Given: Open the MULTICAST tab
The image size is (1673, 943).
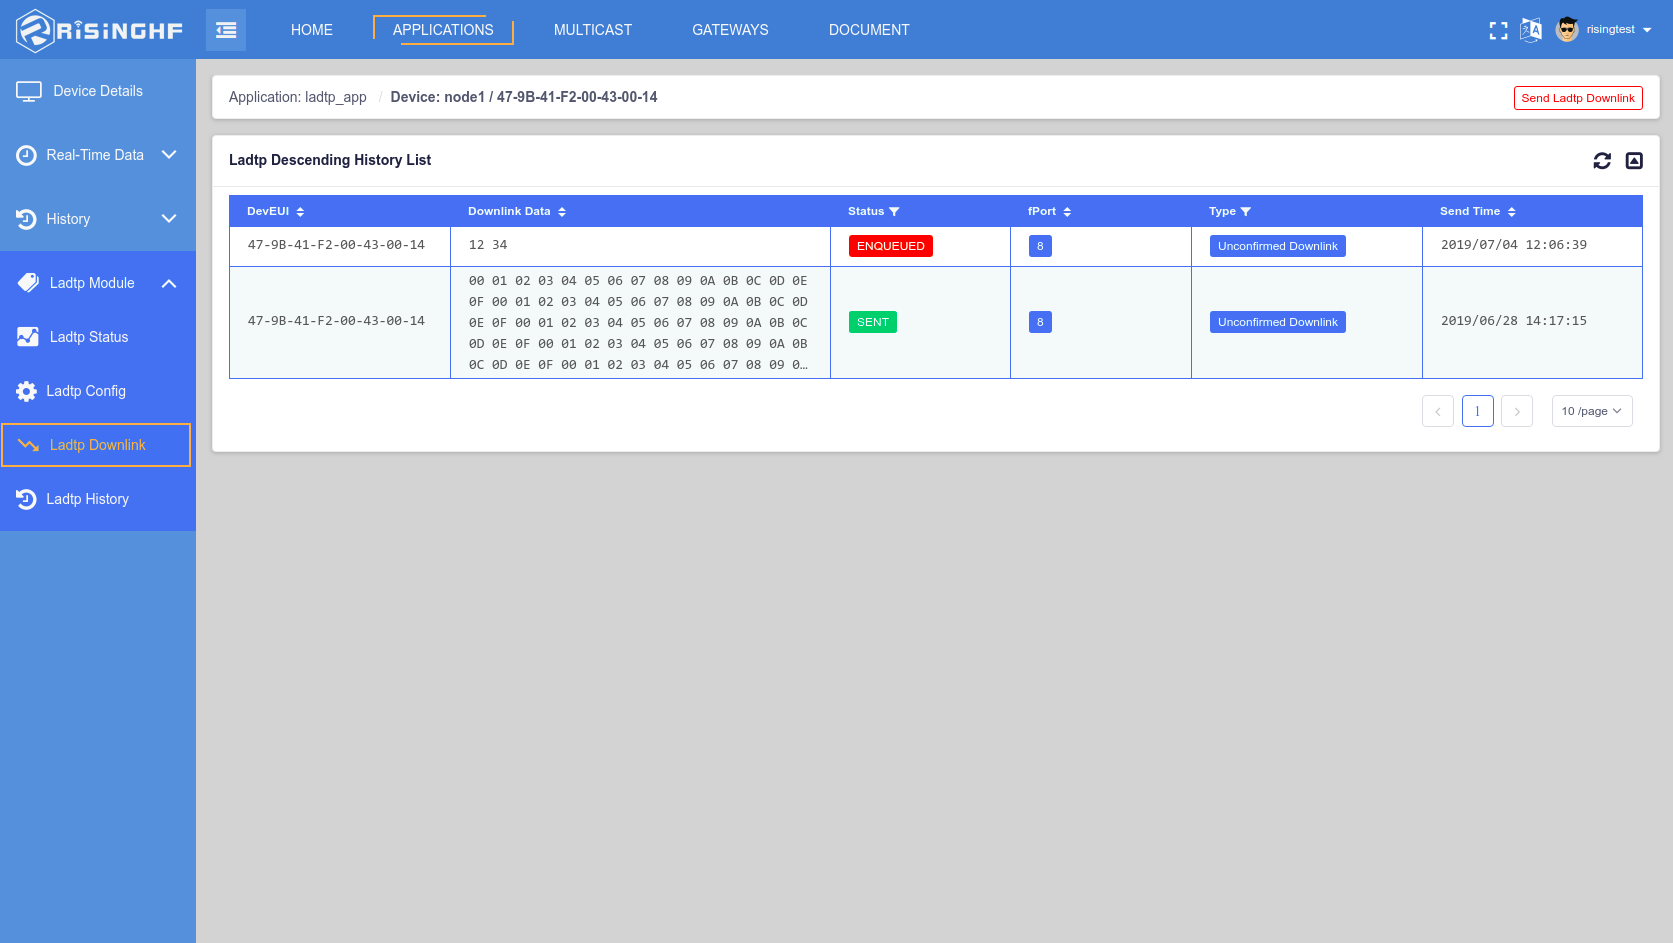Looking at the screenshot, I should click(593, 30).
